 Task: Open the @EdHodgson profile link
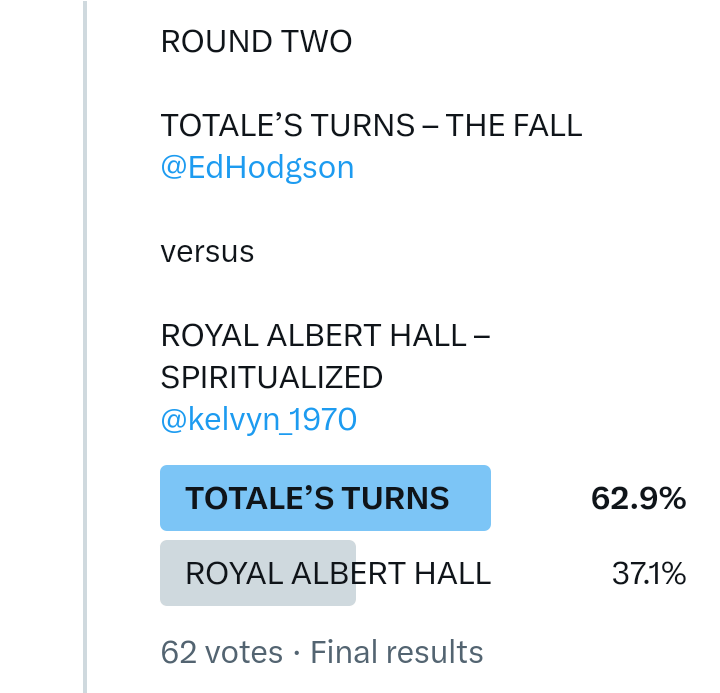257,167
